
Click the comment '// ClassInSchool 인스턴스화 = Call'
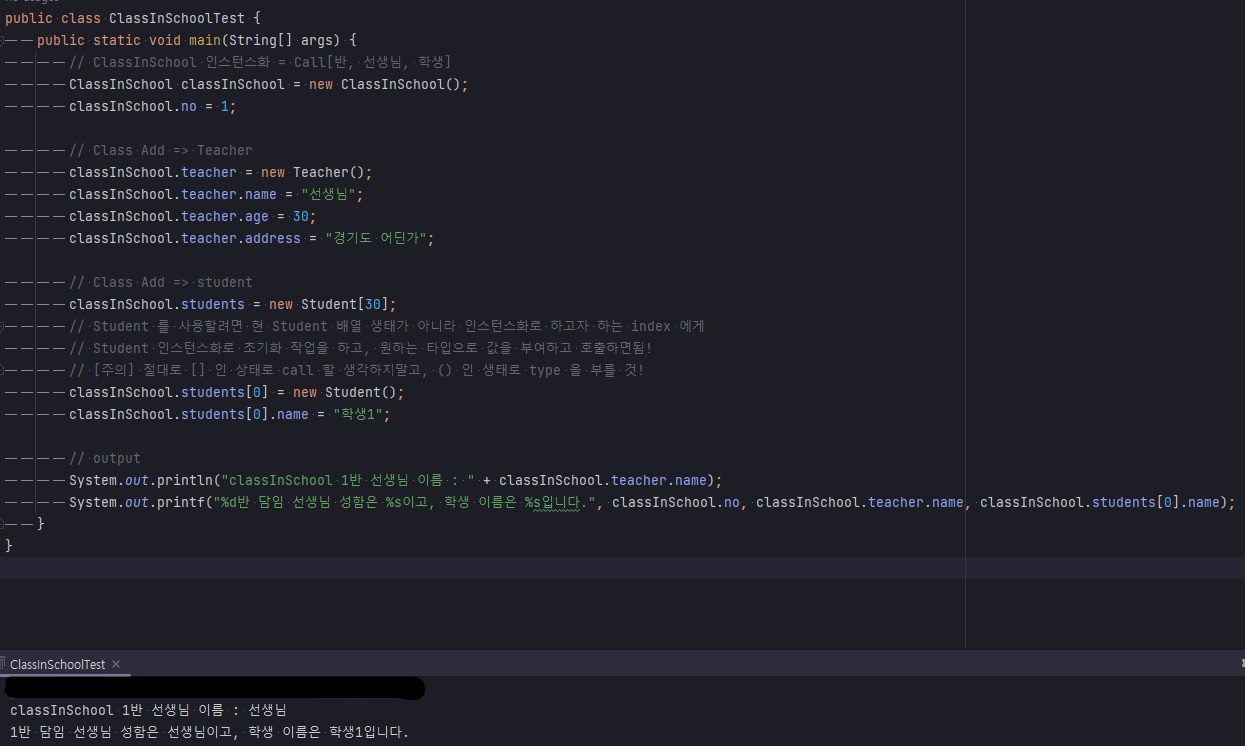coord(260,63)
